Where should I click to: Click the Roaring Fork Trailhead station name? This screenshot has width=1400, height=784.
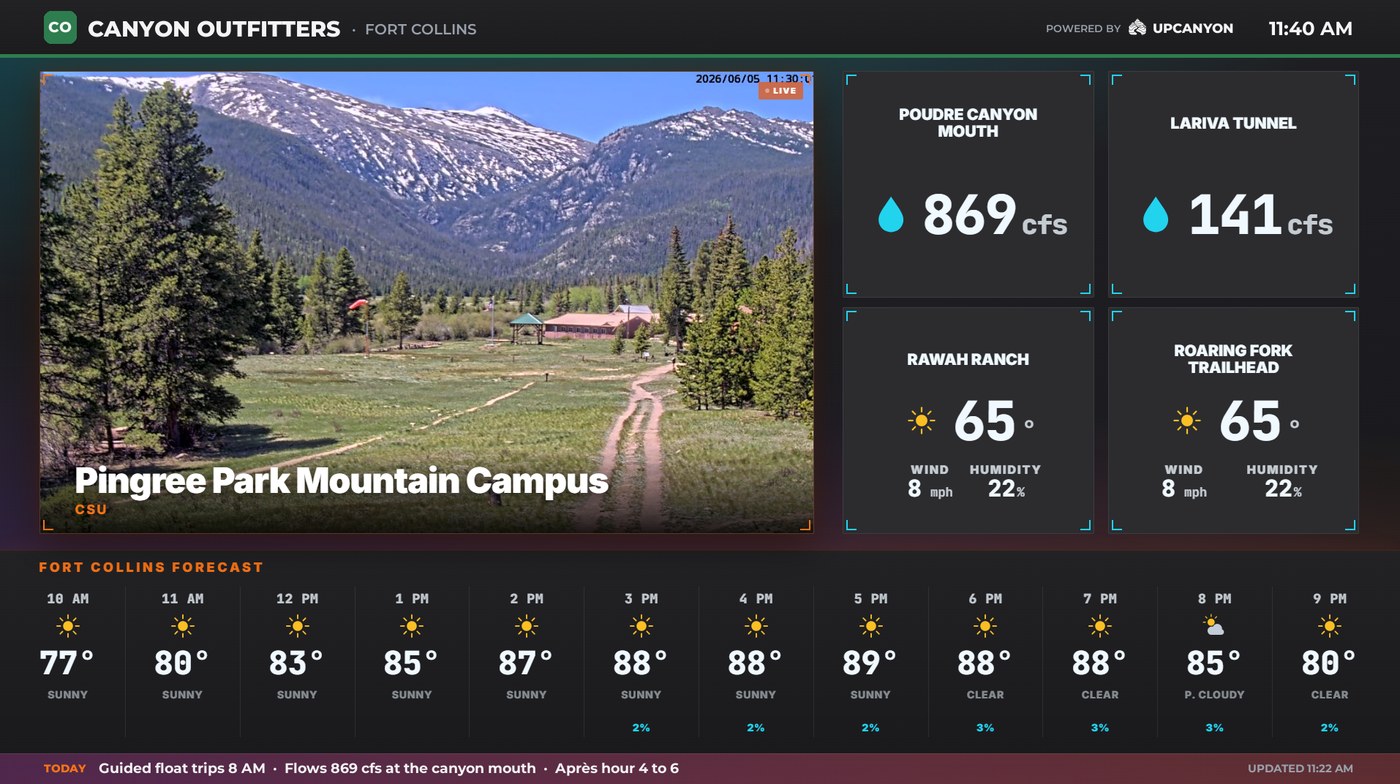[1233, 359]
